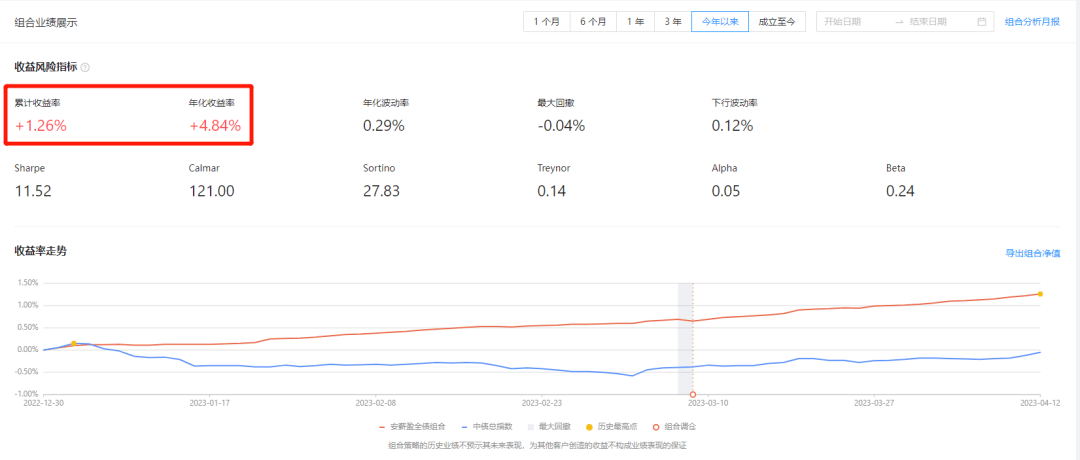Click the yellow 历史最高点 marker at chart end
This screenshot has width=1080, height=460.
tap(1040, 294)
